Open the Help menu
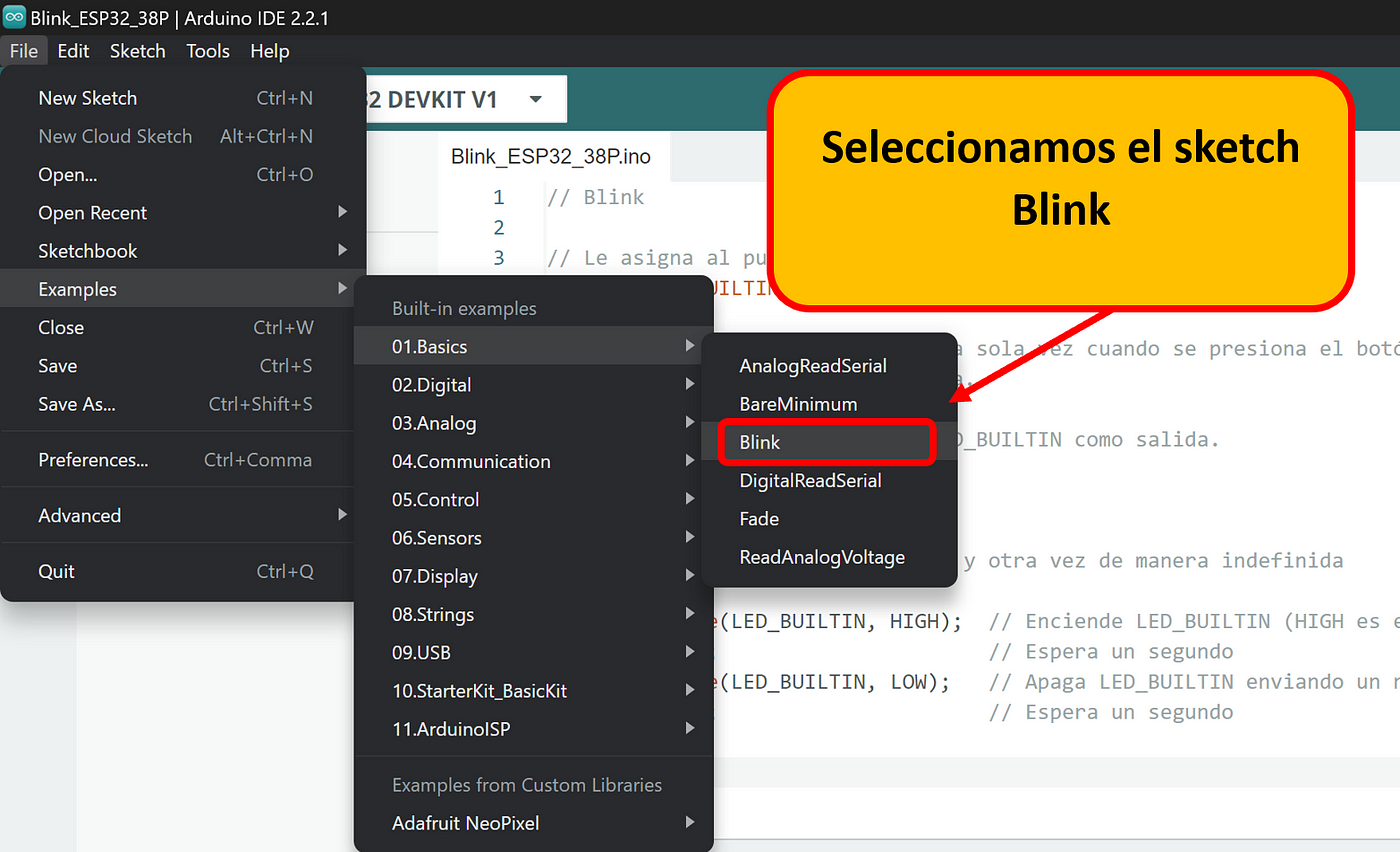 pyautogui.click(x=270, y=51)
